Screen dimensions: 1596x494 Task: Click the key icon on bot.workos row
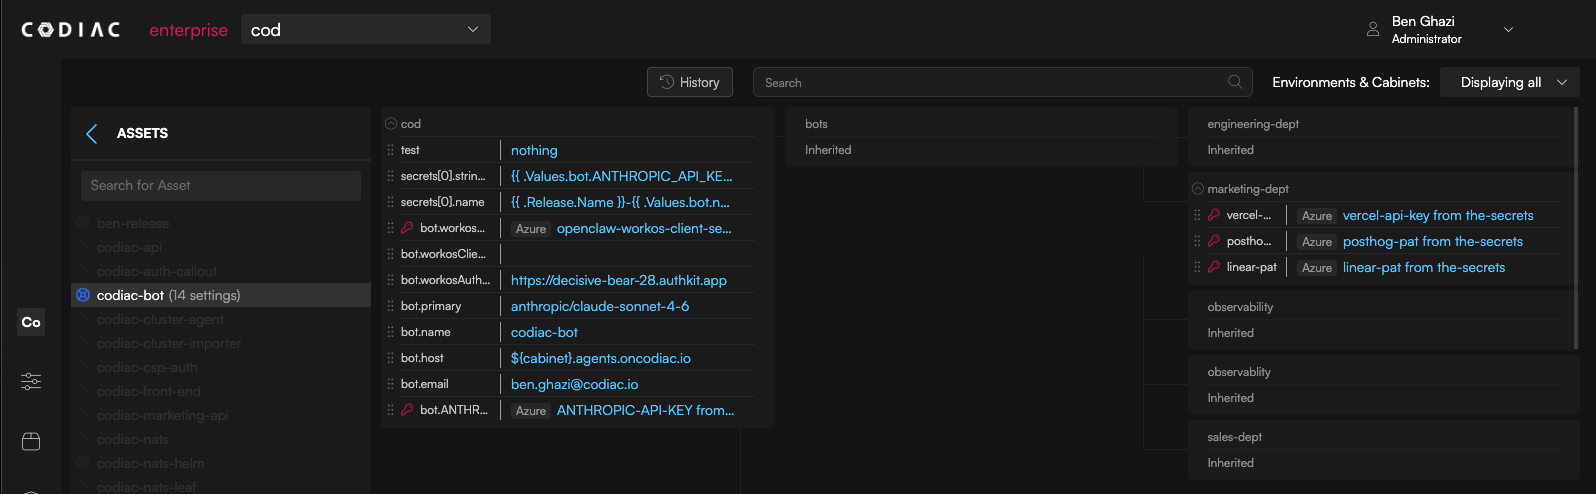click(407, 228)
